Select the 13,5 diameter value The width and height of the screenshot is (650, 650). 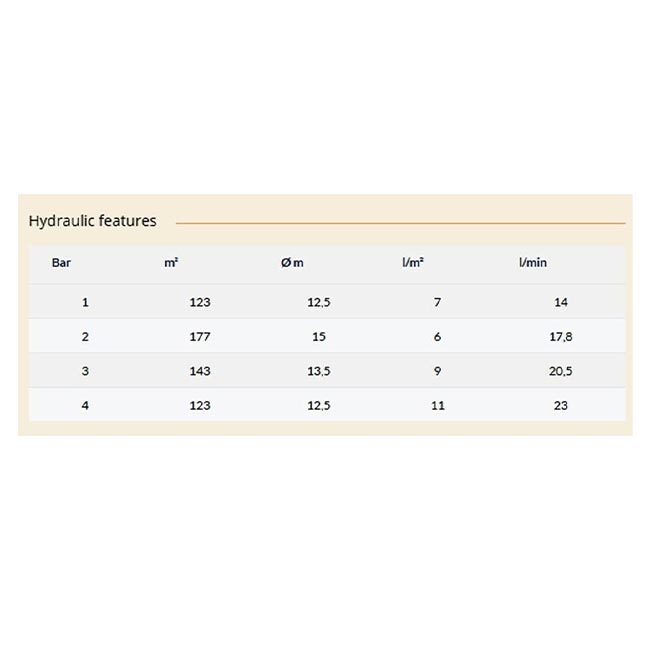pyautogui.click(x=319, y=371)
